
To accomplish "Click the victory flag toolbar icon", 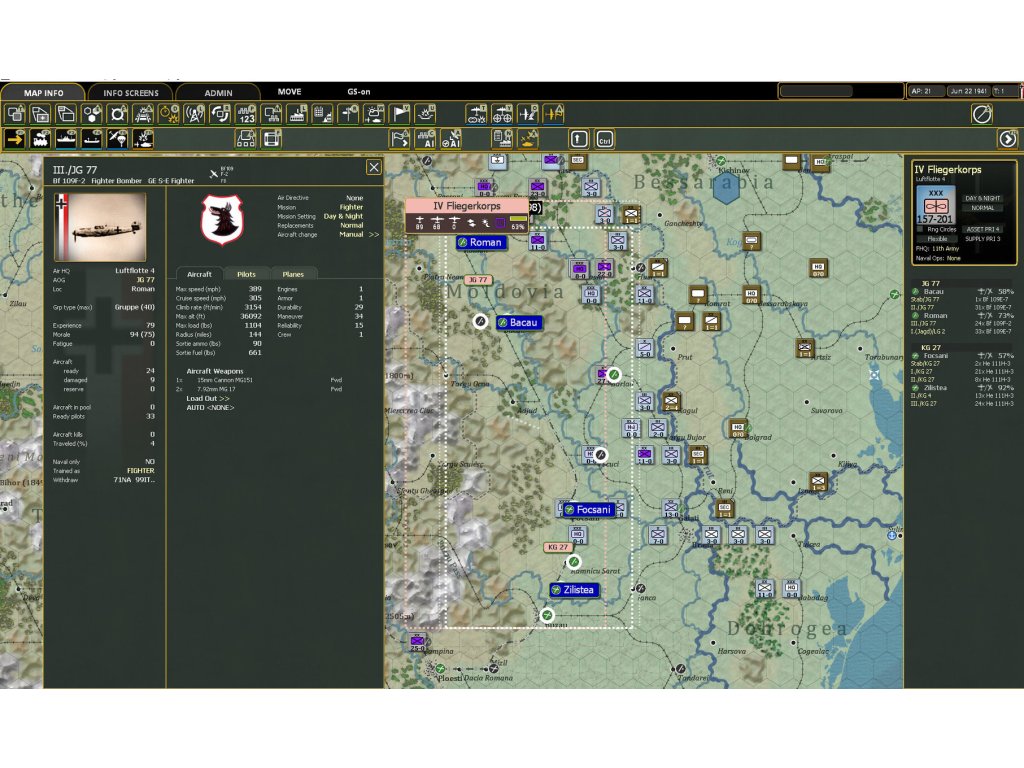I will (400, 114).
